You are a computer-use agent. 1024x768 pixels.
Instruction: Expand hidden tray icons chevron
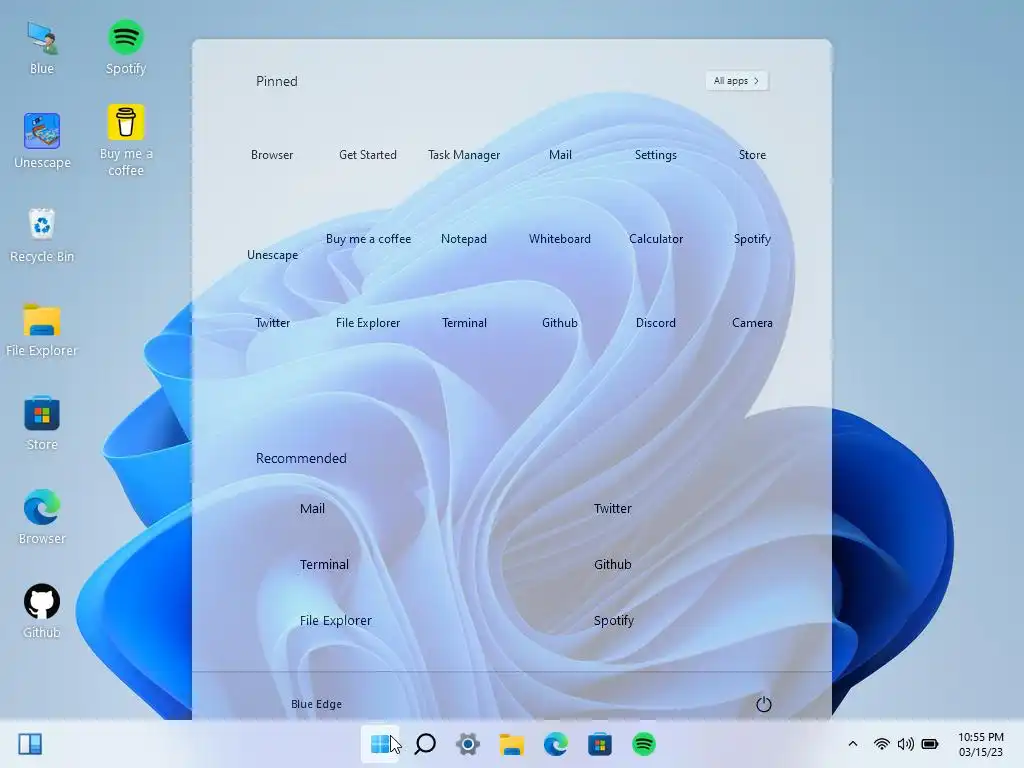pyautogui.click(x=853, y=744)
